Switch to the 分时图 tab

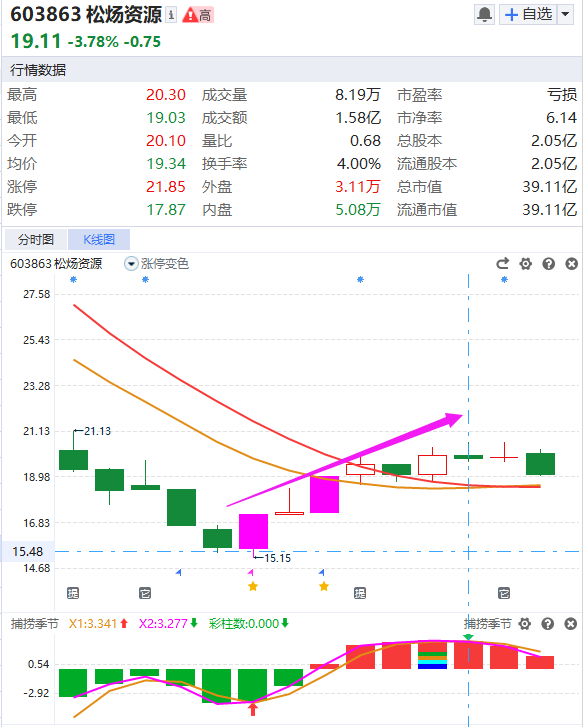point(36,240)
